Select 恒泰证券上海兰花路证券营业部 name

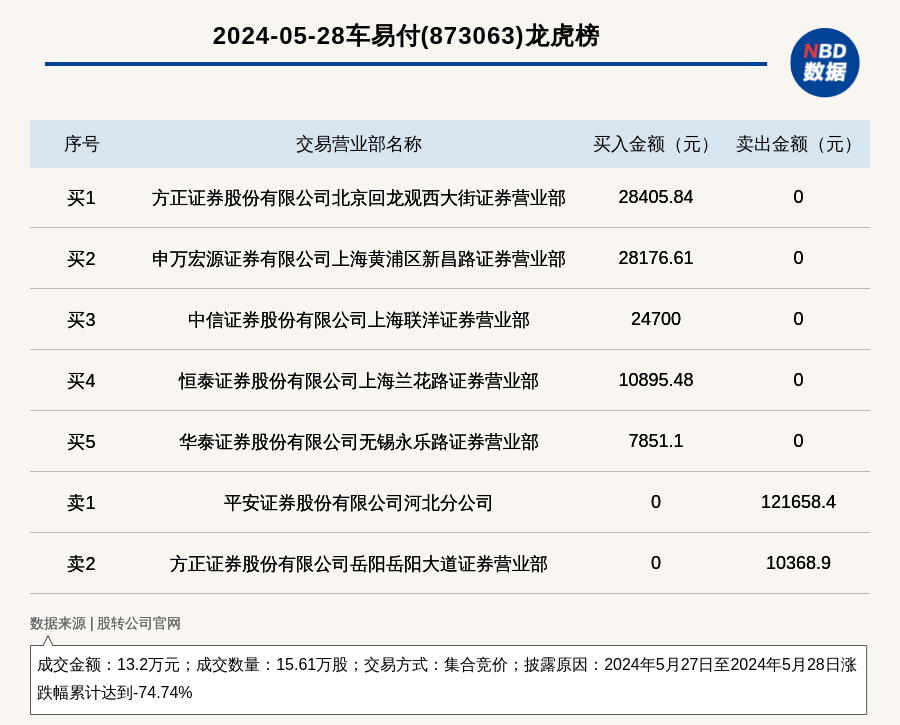click(359, 381)
